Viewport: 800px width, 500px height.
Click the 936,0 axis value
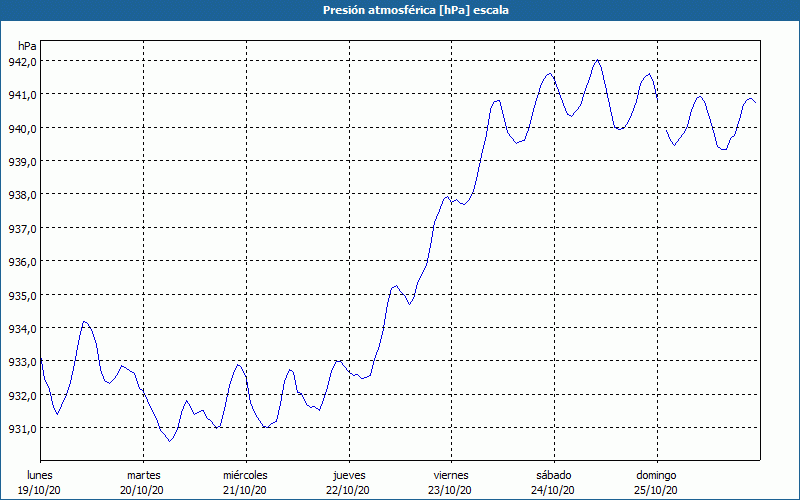point(22,262)
